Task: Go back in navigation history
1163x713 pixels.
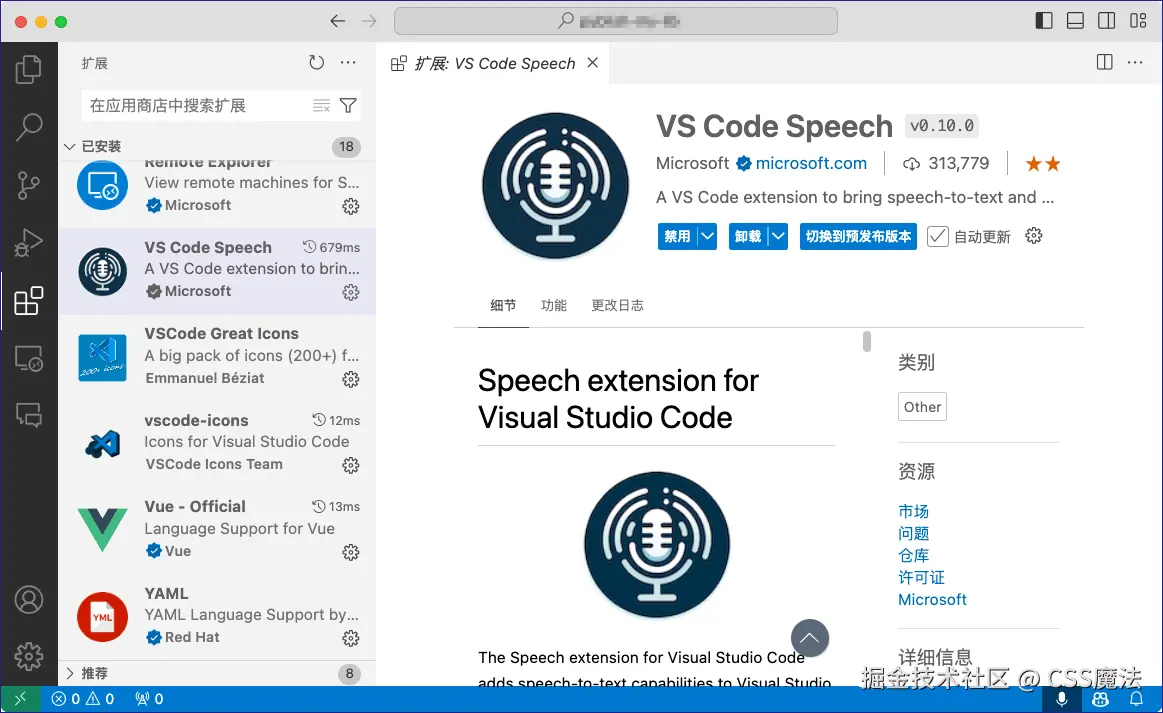Action: [x=337, y=21]
